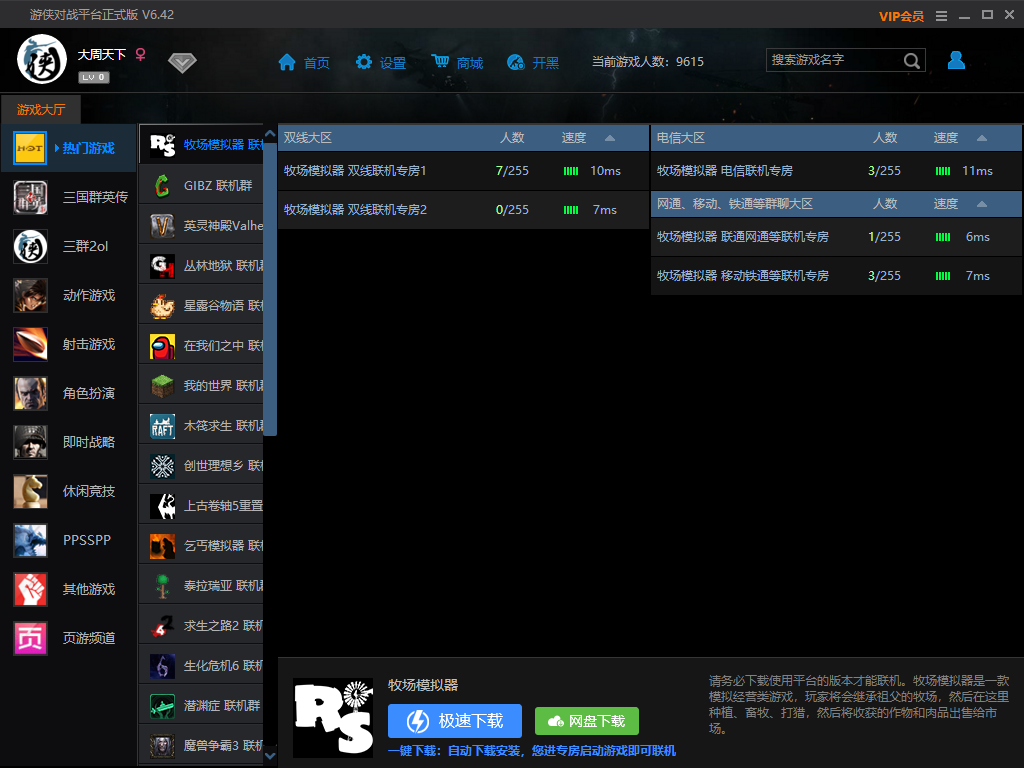Select 魔兽争霸3 in game list
The image size is (1024, 768).
[x=201, y=746]
